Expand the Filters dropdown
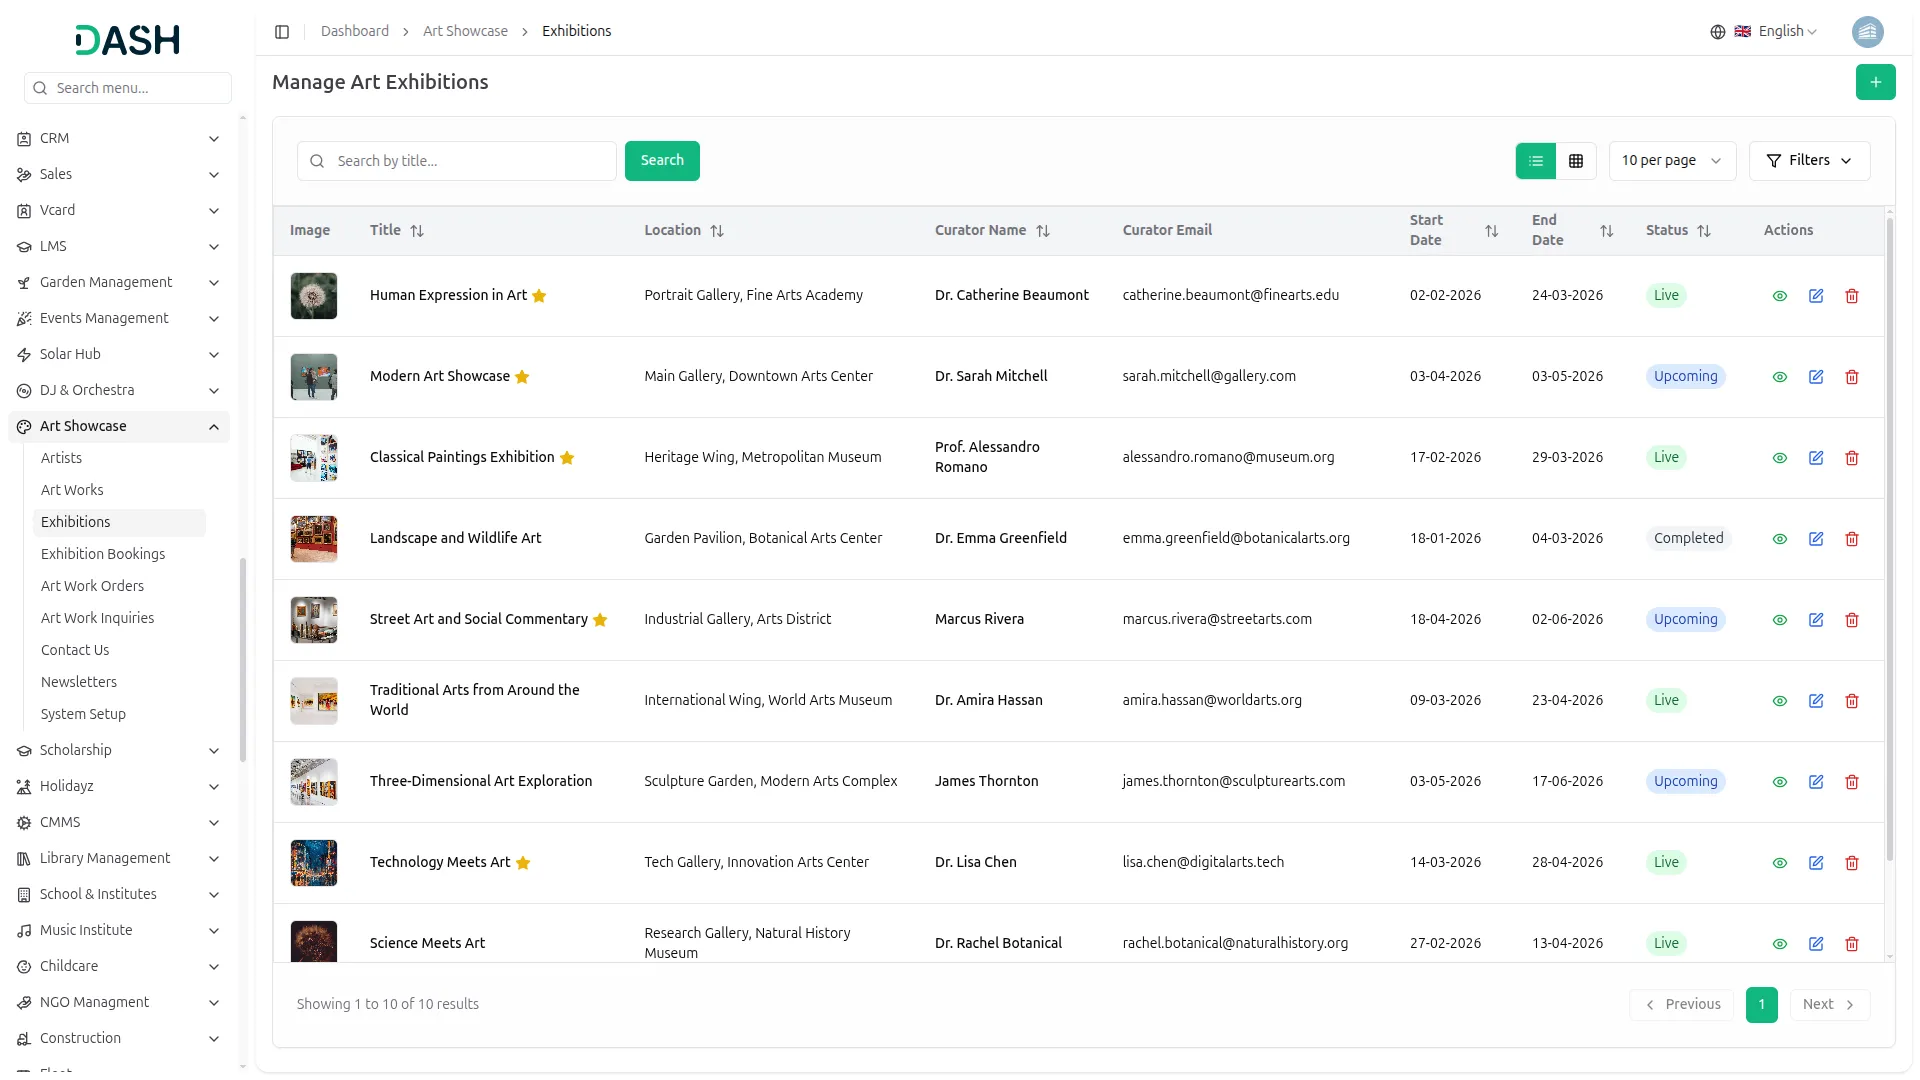This screenshot has width=1920, height=1080. (x=1808, y=161)
